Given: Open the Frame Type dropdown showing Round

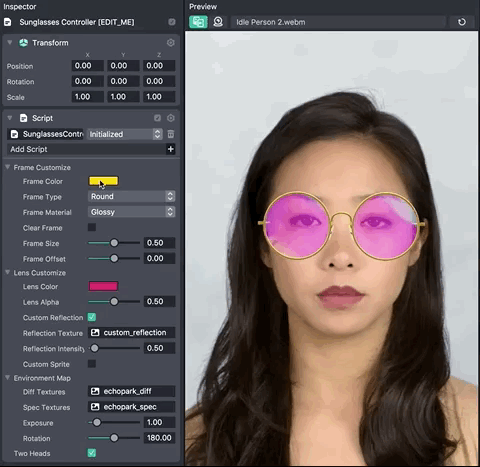Looking at the screenshot, I should tap(131, 196).
